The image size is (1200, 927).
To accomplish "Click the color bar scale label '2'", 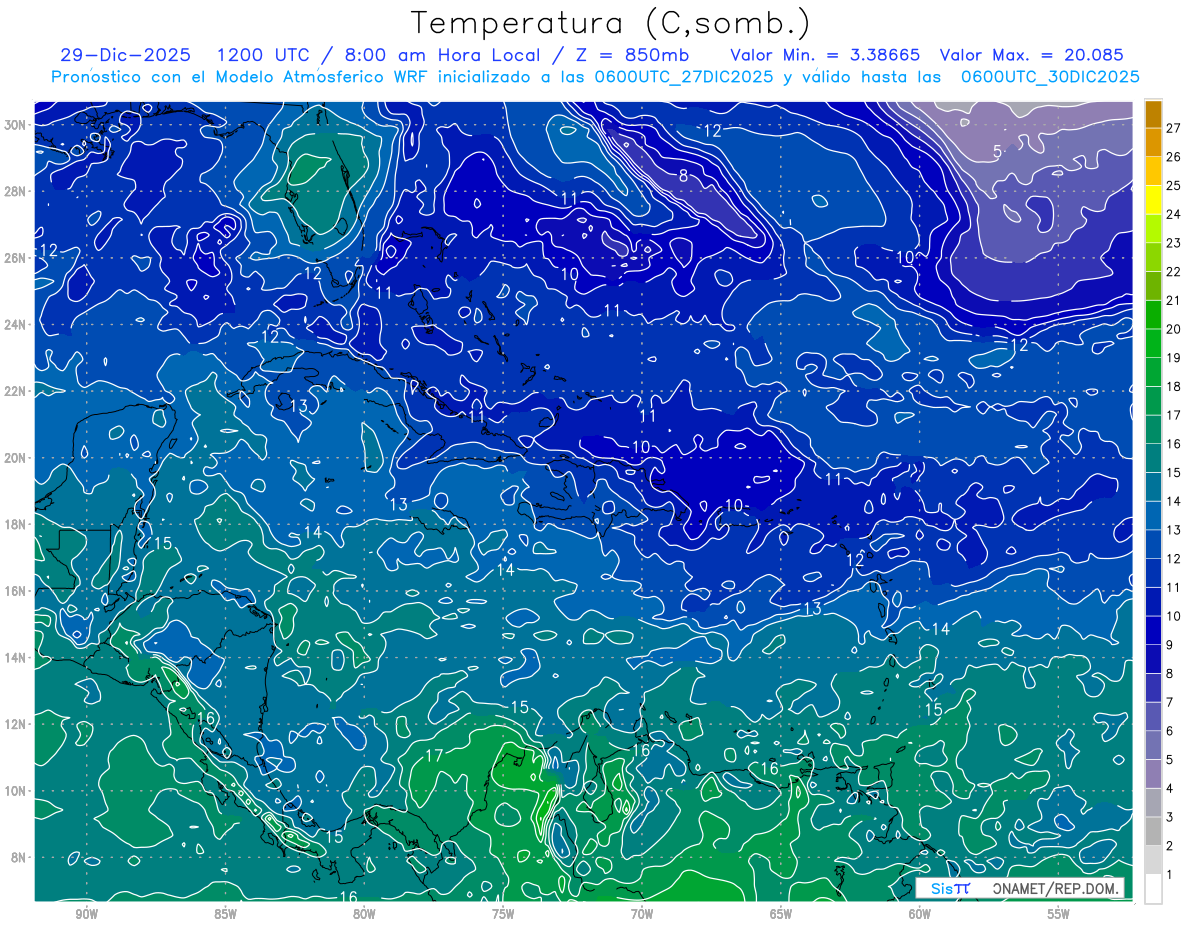I will point(1171,846).
